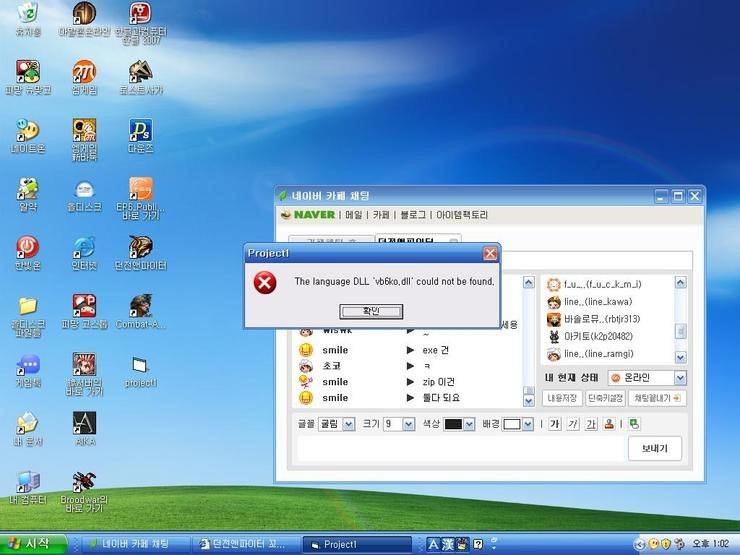The width and height of the screenshot is (740, 555).
Task: Select the 피망 뉴맞고 desktop icon
Action: click(28, 77)
